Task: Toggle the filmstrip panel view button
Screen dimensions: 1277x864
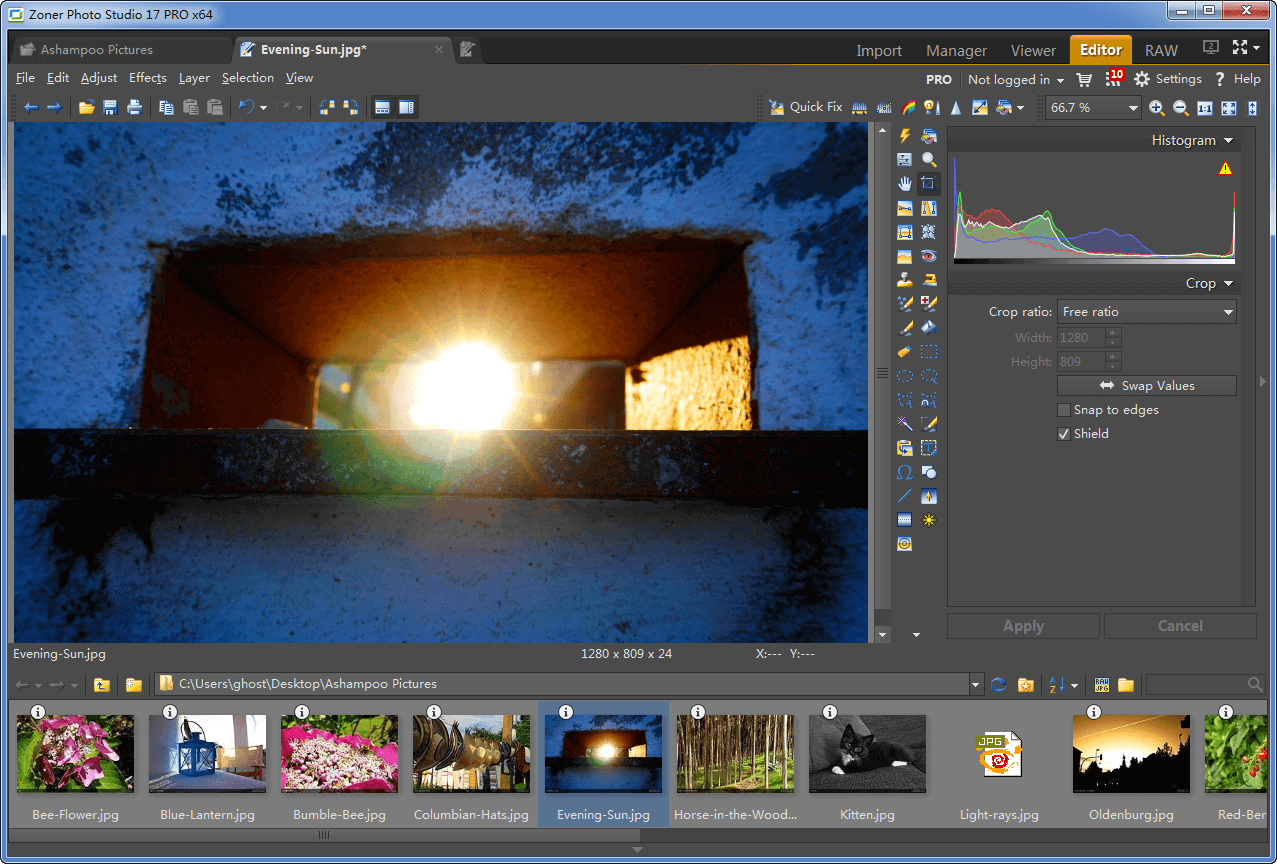Action: 382,108
